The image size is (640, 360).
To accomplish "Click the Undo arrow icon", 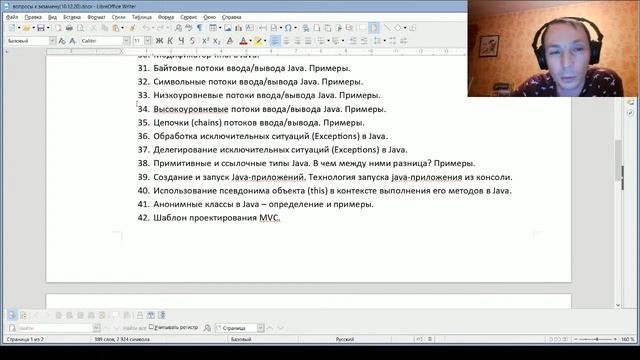I will tap(146, 28).
